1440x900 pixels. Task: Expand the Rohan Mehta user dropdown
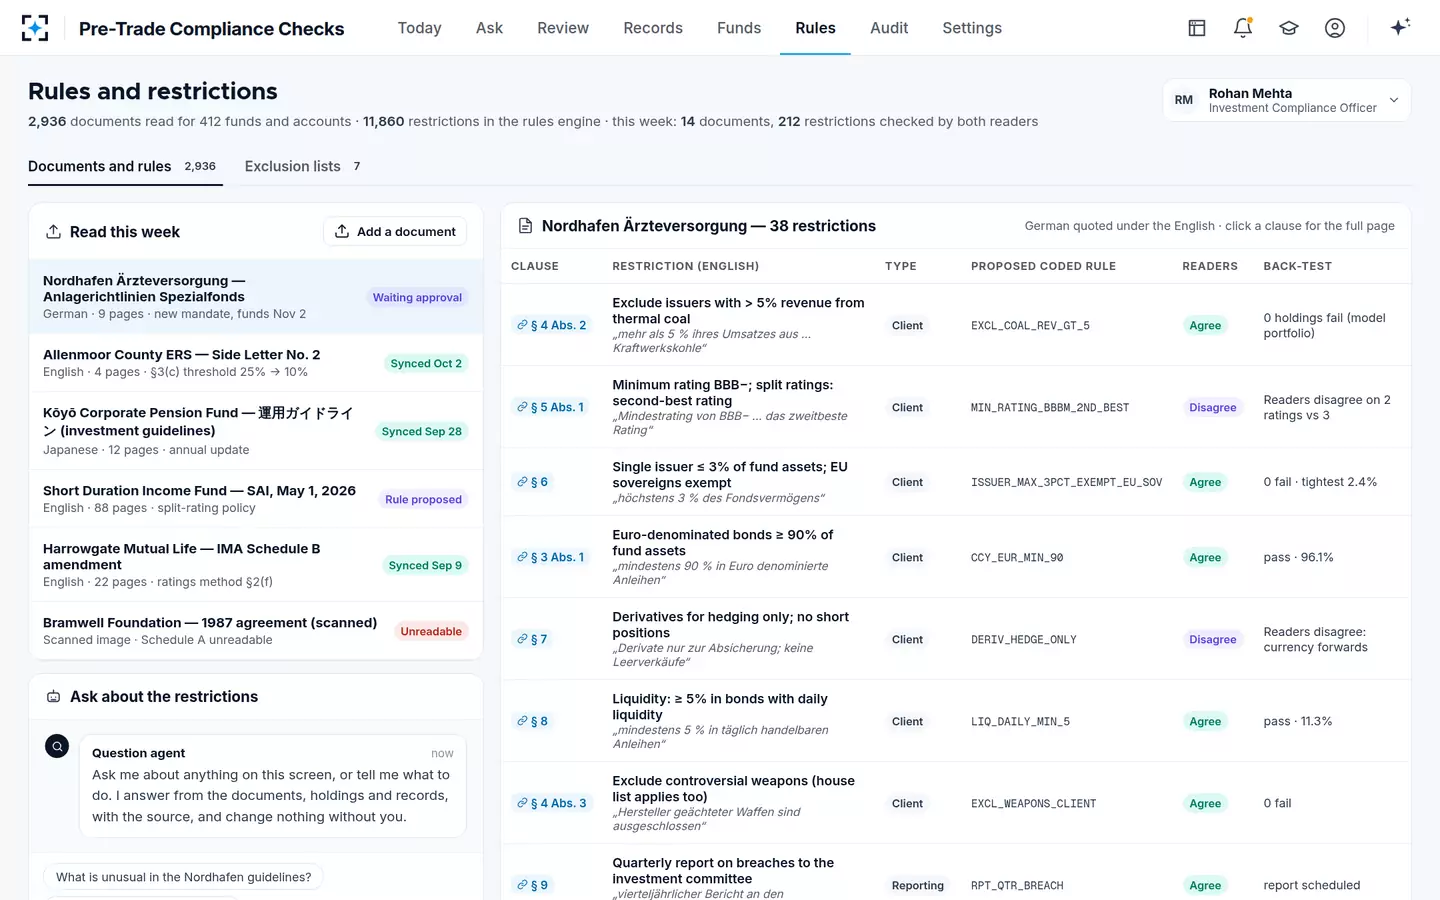coord(1287,100)
